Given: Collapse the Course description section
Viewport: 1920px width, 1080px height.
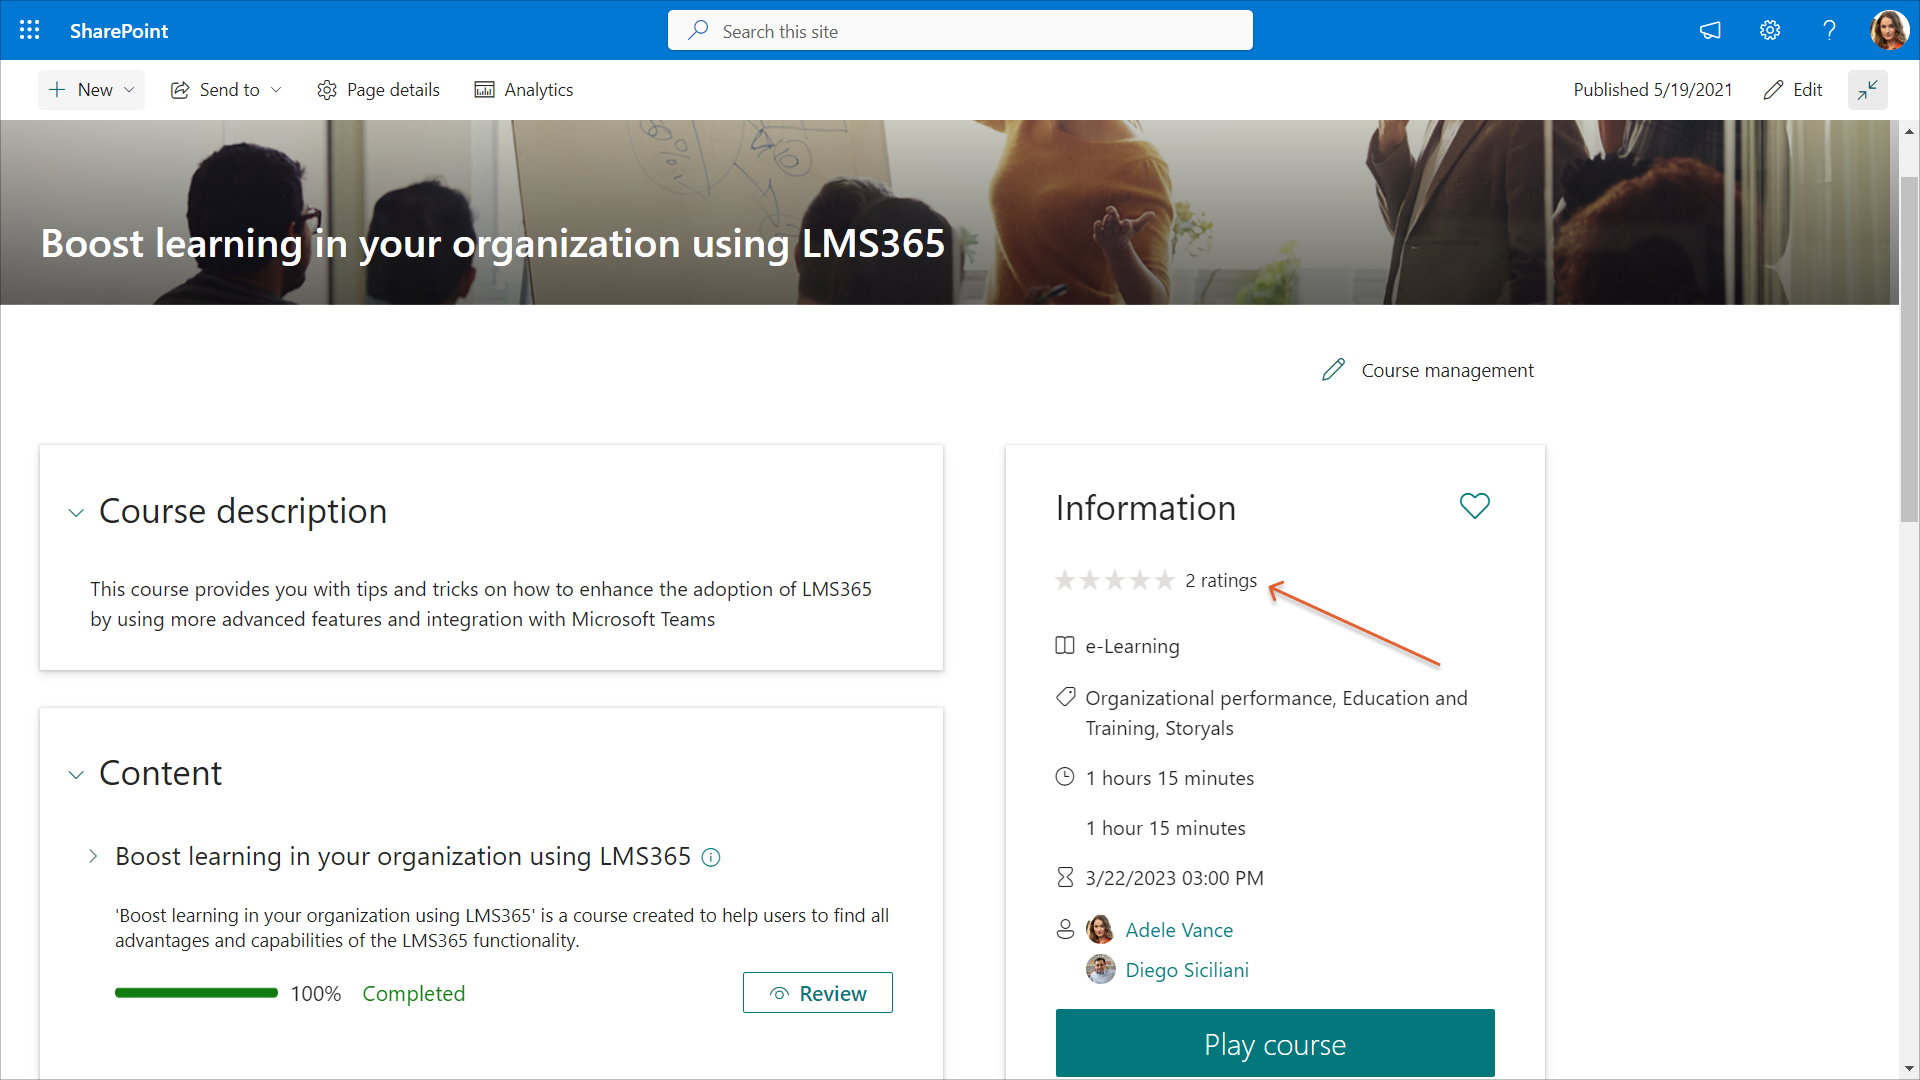Looking at the screenshot, I should click(x=76, y=513).
